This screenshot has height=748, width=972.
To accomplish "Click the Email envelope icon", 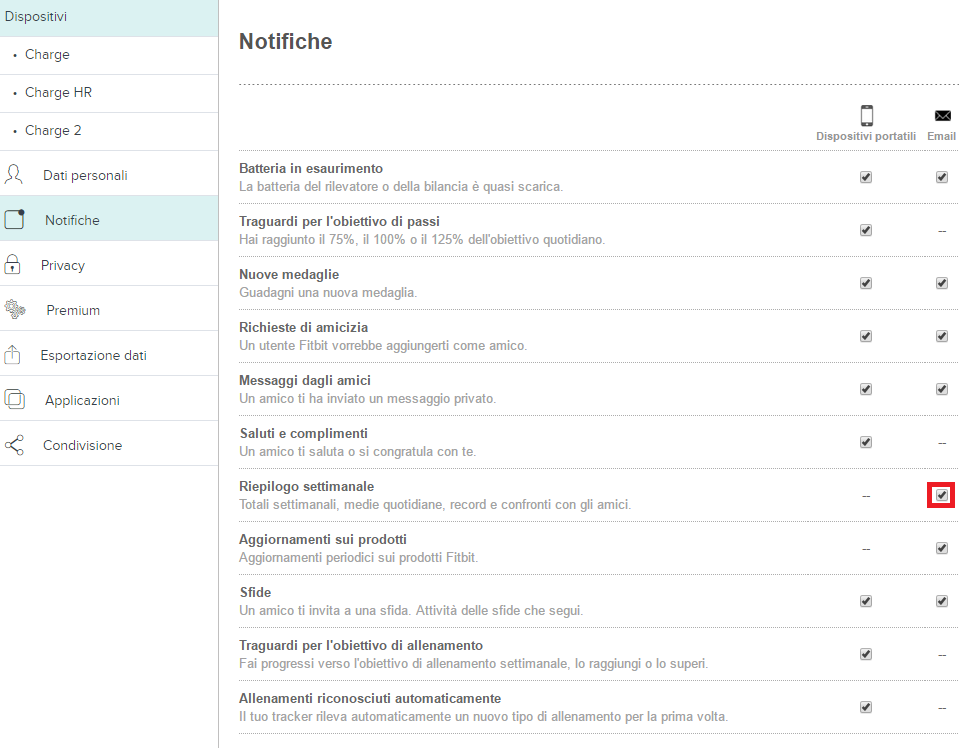I will [942, 115].
